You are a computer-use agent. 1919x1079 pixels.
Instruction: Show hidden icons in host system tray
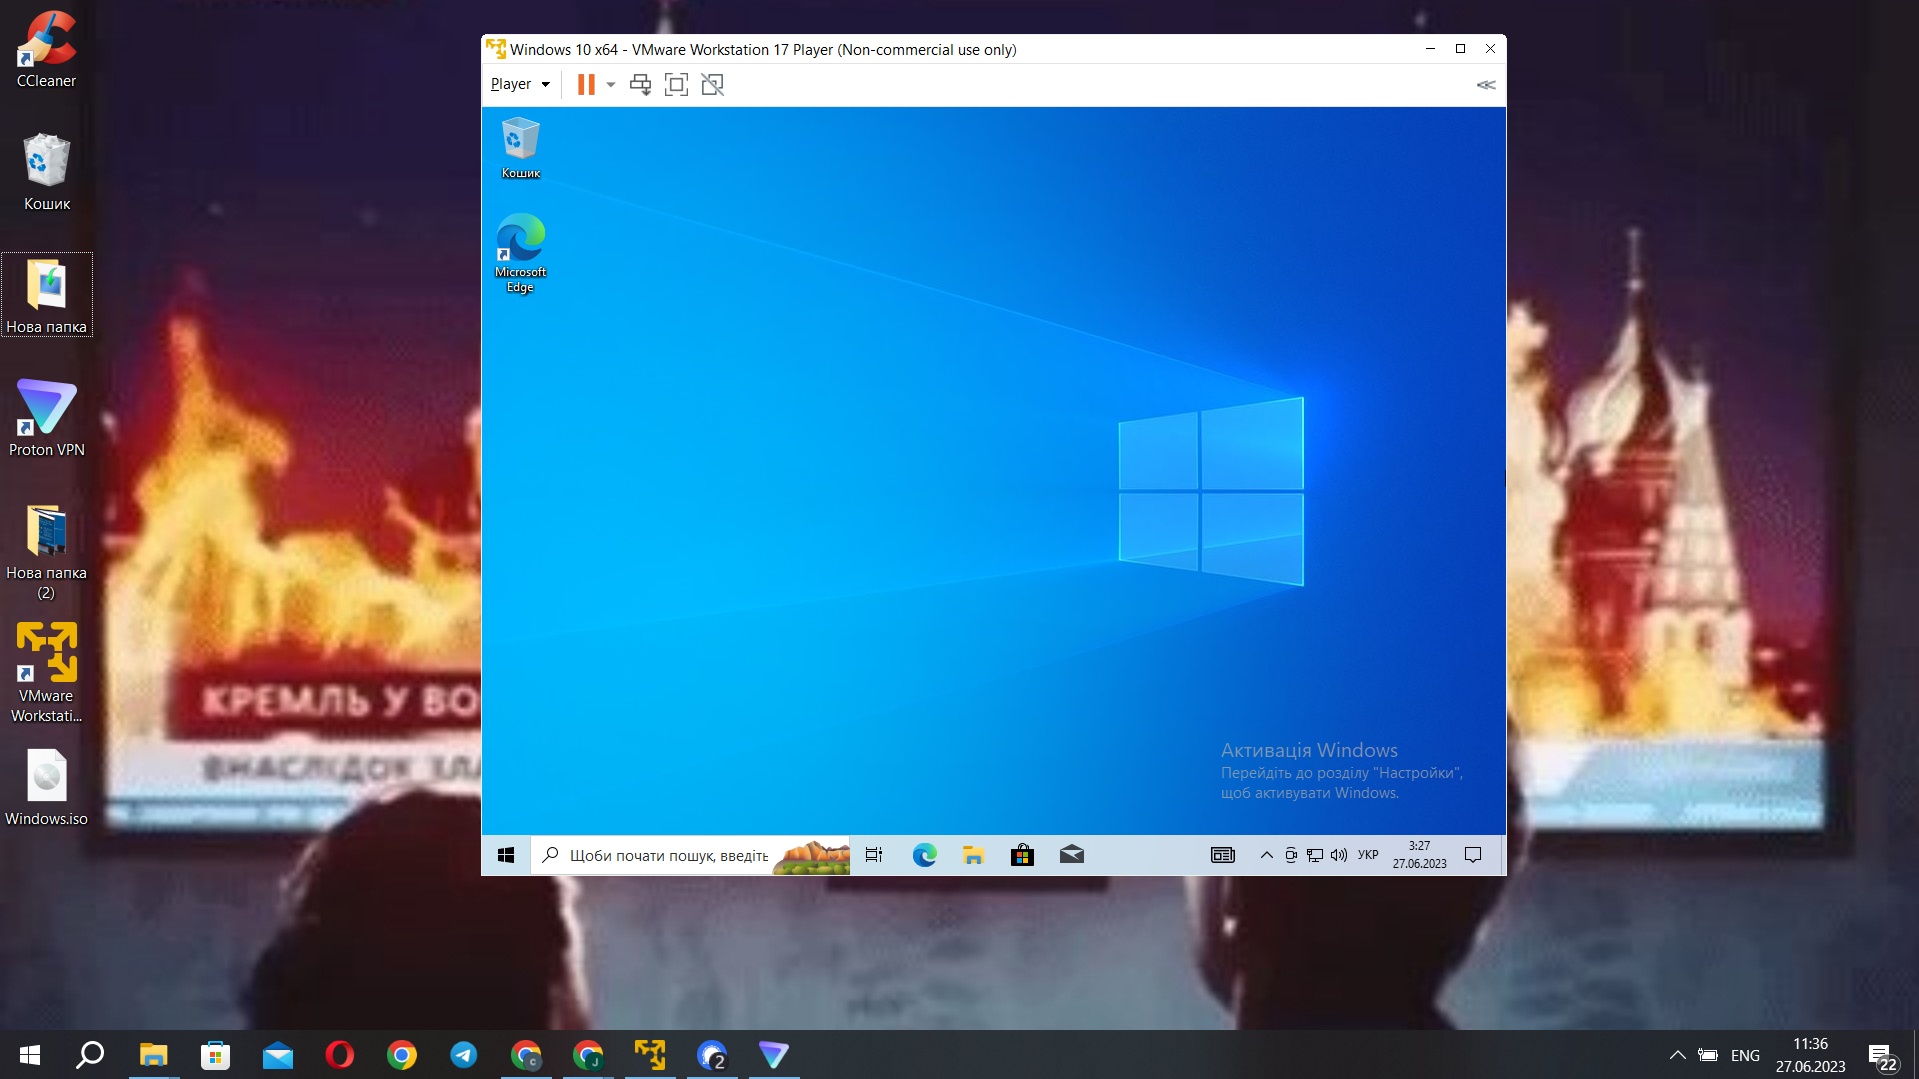click(1678, 1055)
